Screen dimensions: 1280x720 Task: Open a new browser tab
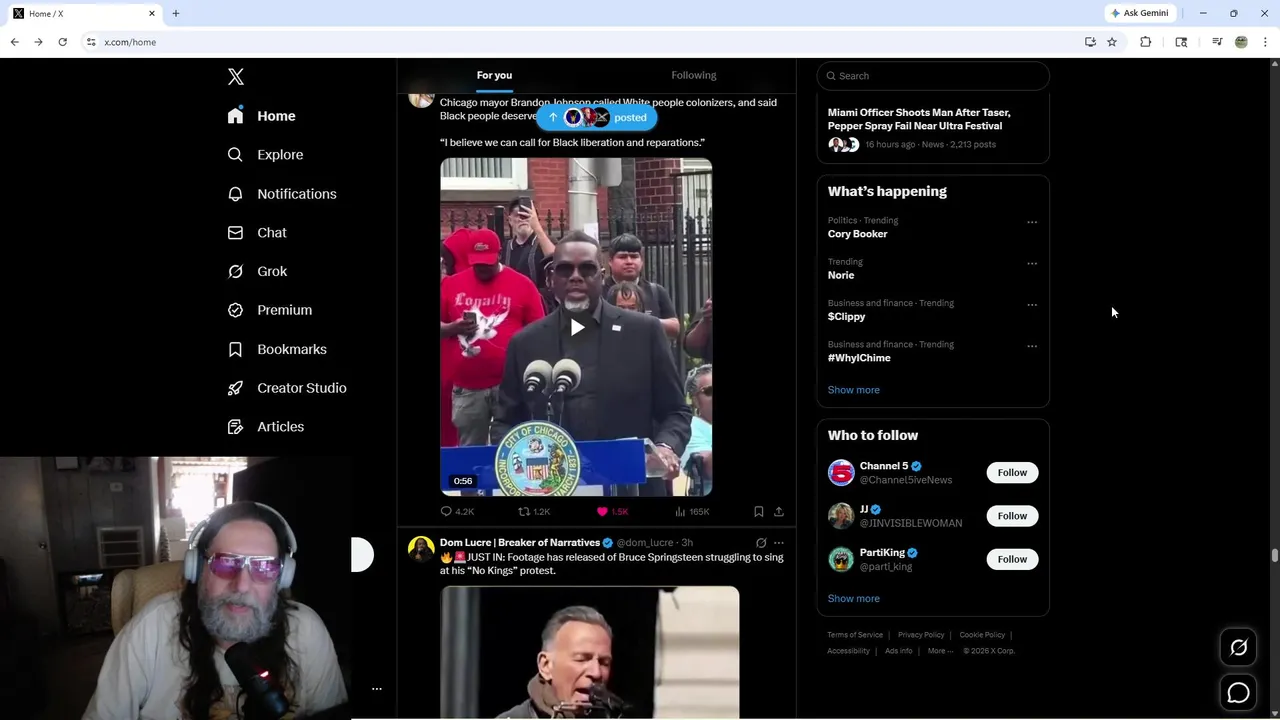pyautogui.click(x=176, y=13)
